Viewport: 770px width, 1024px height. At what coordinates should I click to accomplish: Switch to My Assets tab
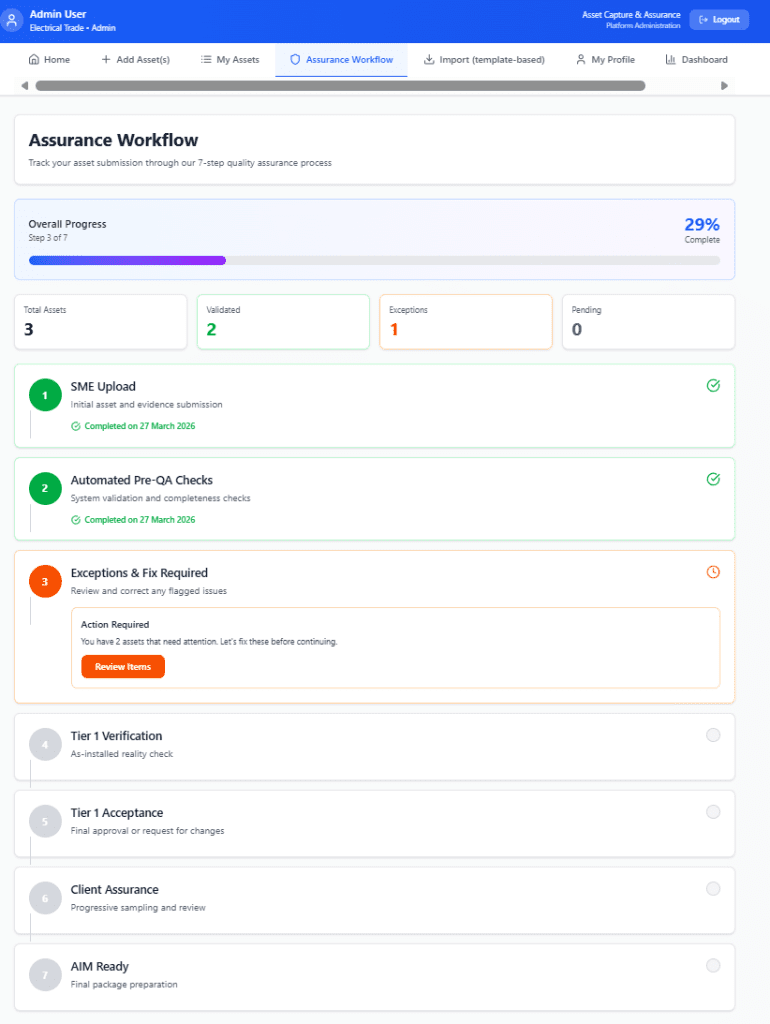(230, 59)
